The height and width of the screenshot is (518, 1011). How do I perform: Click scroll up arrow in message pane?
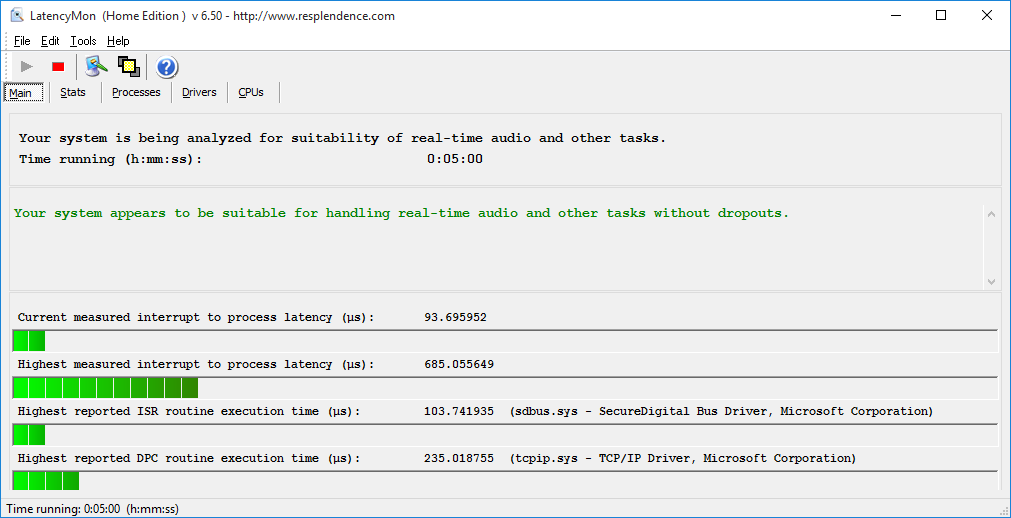coord(991,214)
